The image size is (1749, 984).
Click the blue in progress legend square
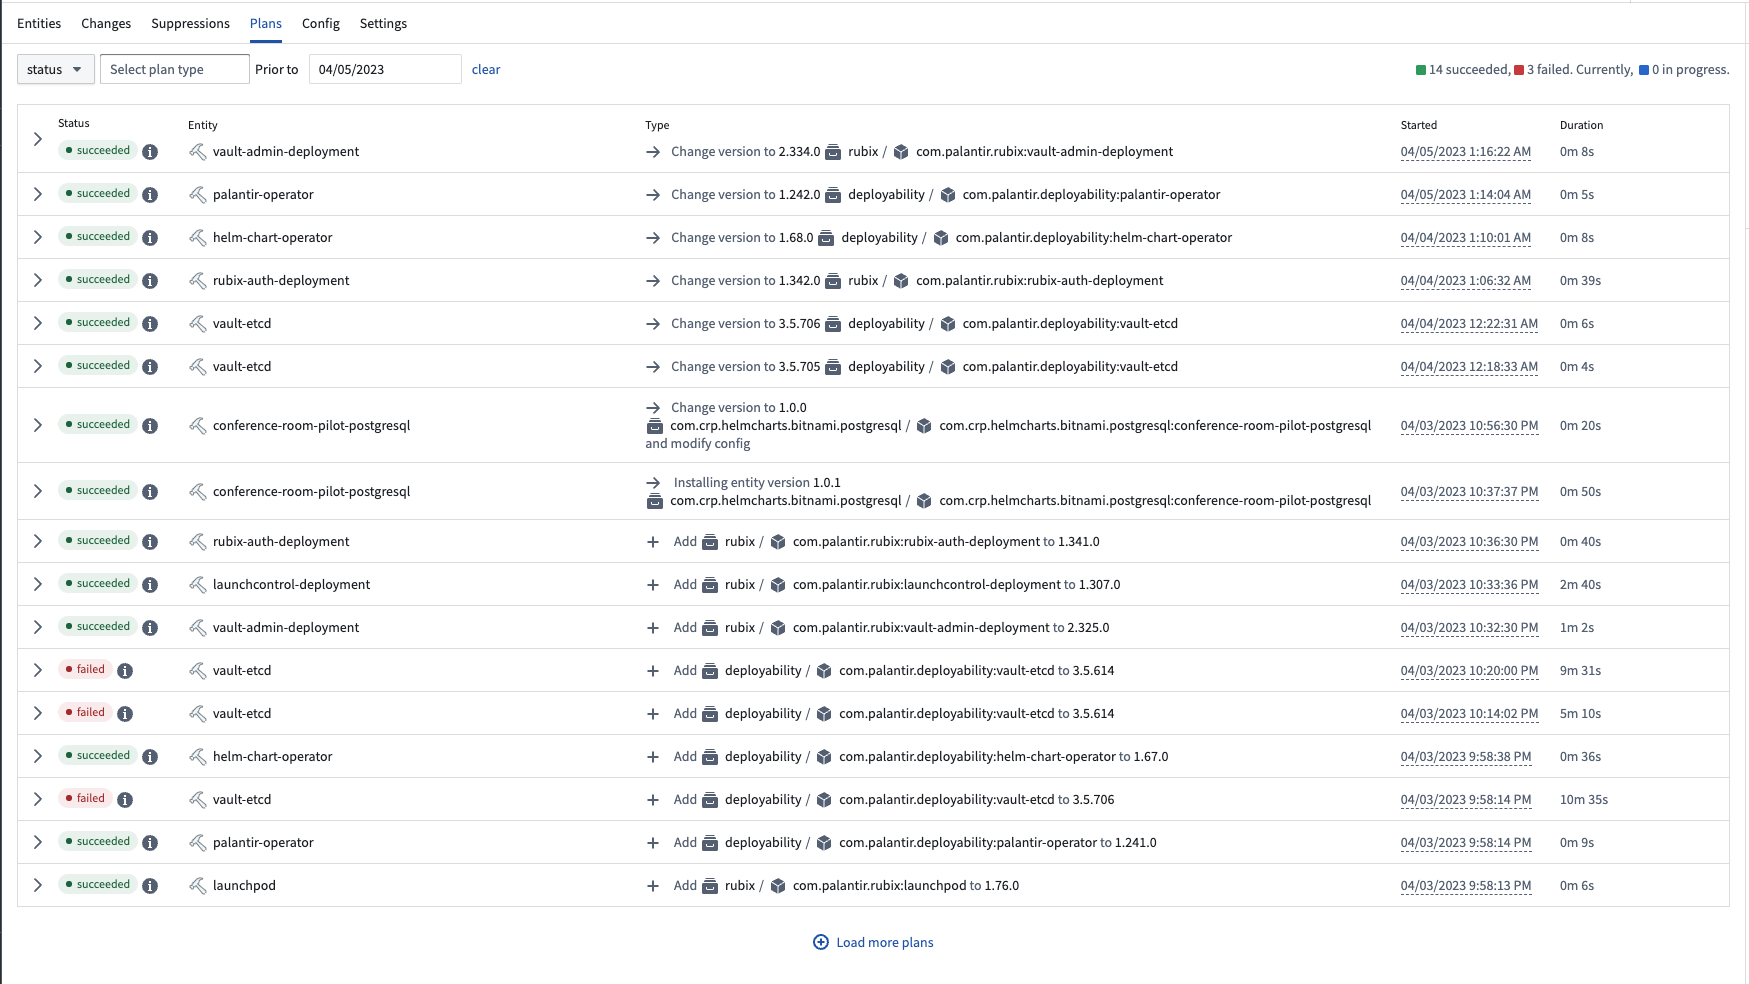1644,70
